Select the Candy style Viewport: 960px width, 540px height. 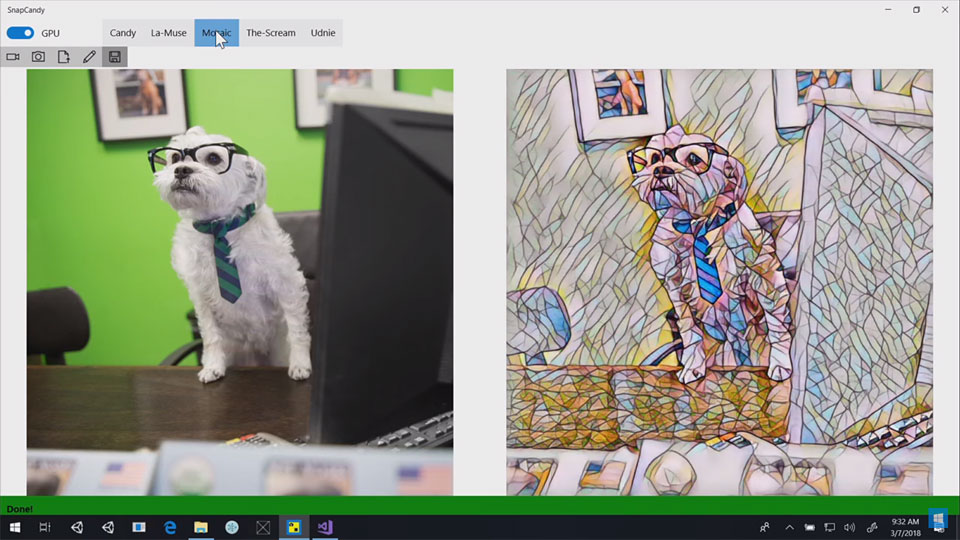coord(123,33)
